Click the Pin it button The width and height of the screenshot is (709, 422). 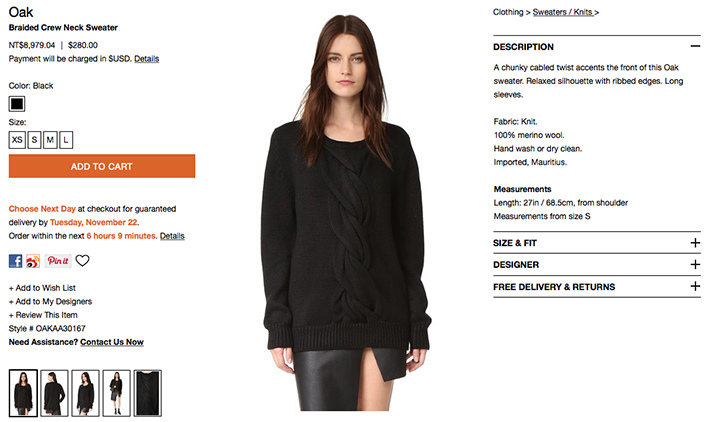tap(58, 261)
